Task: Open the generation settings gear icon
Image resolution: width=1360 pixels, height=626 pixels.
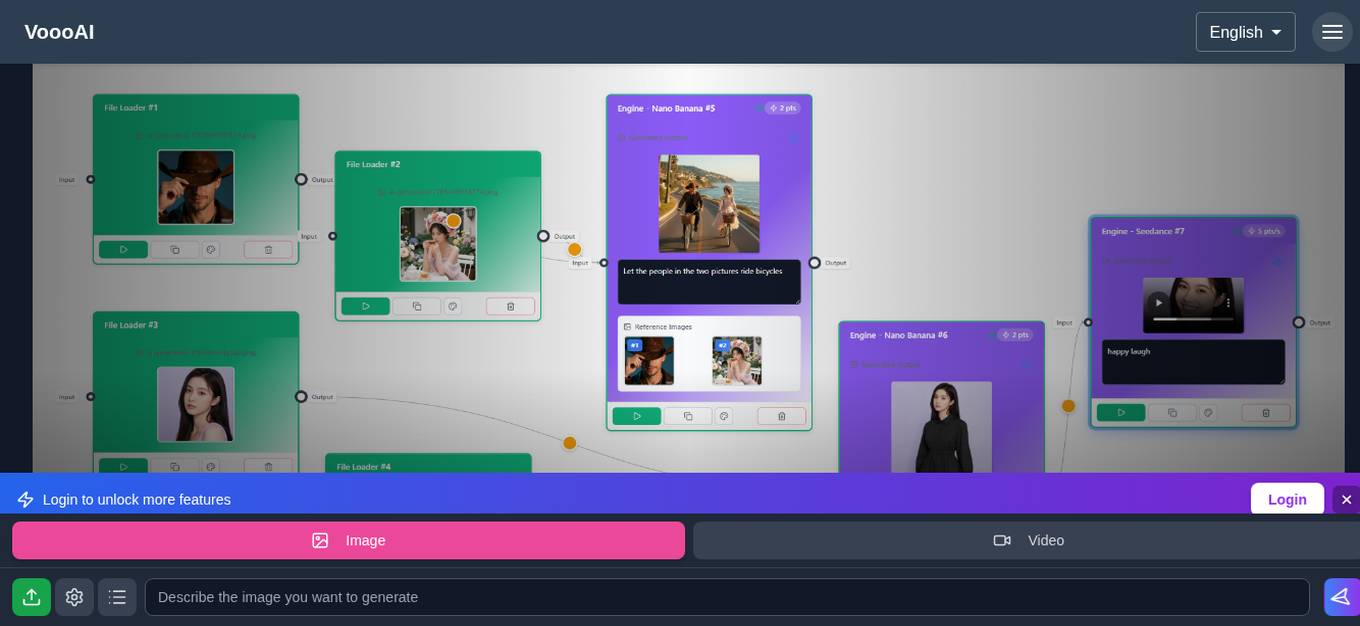Action: (74, 597)
